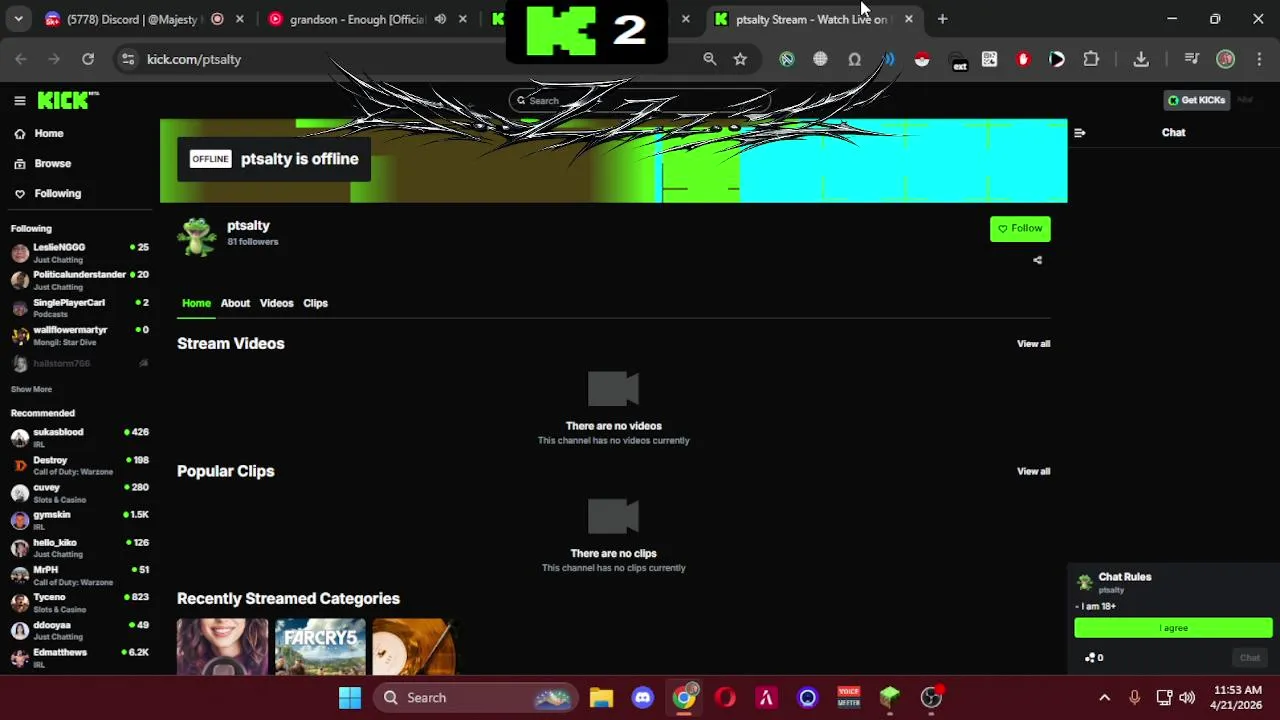Click the Kick search field
Screen dimensions: 1280x720
640,100
